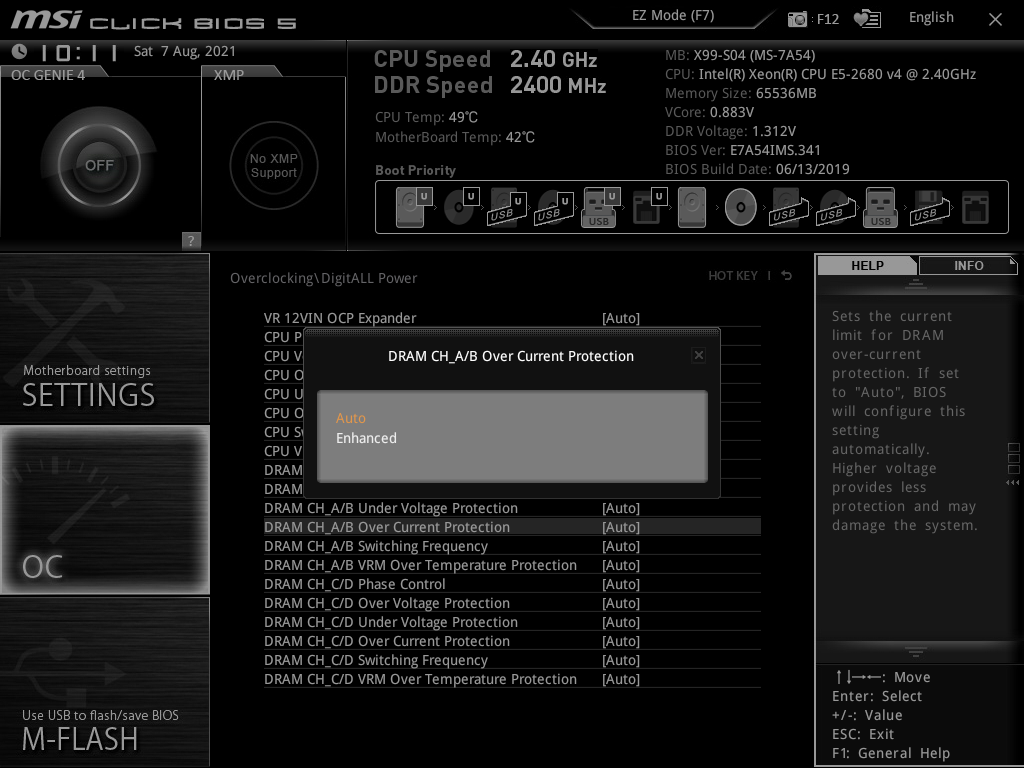Click the back arrow beside HOT KEY

pyautogui.click(x=787, y=276)
